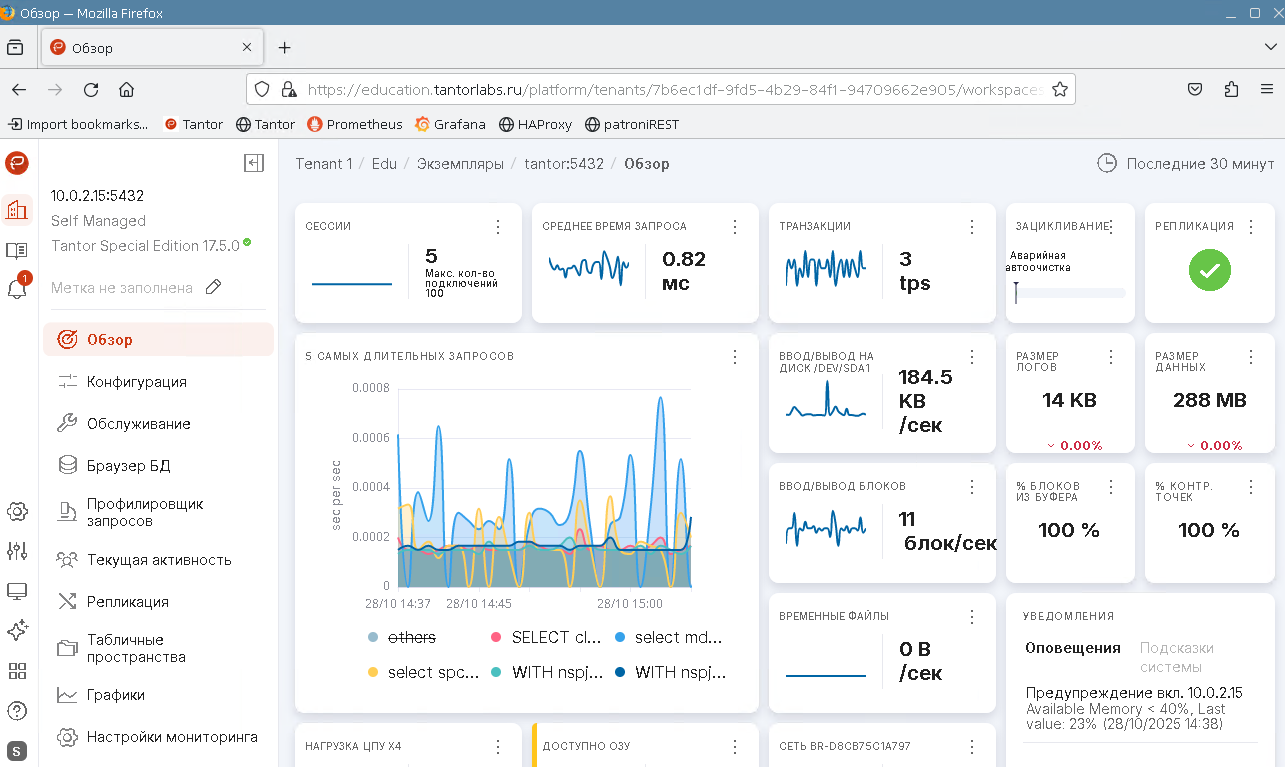
Task: Collapse the left sidebar panel
Action: pos(254,163)
